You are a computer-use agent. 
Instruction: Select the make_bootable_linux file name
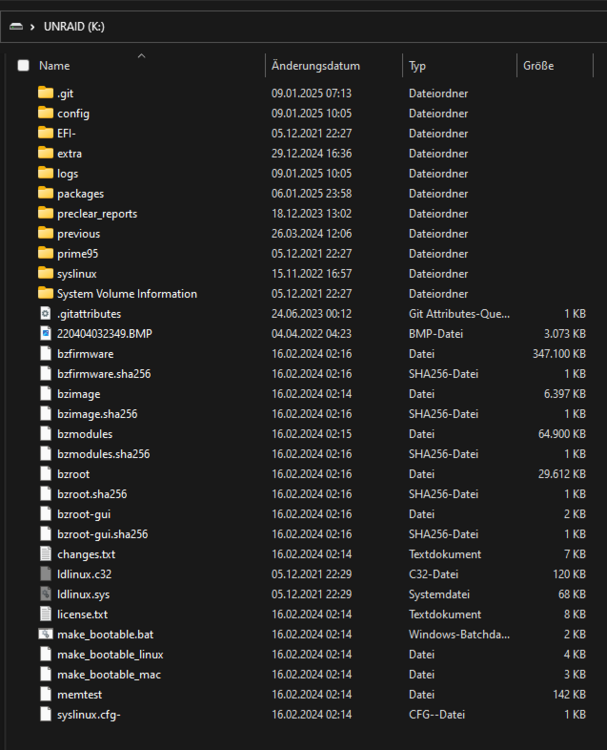click(110, 654)
